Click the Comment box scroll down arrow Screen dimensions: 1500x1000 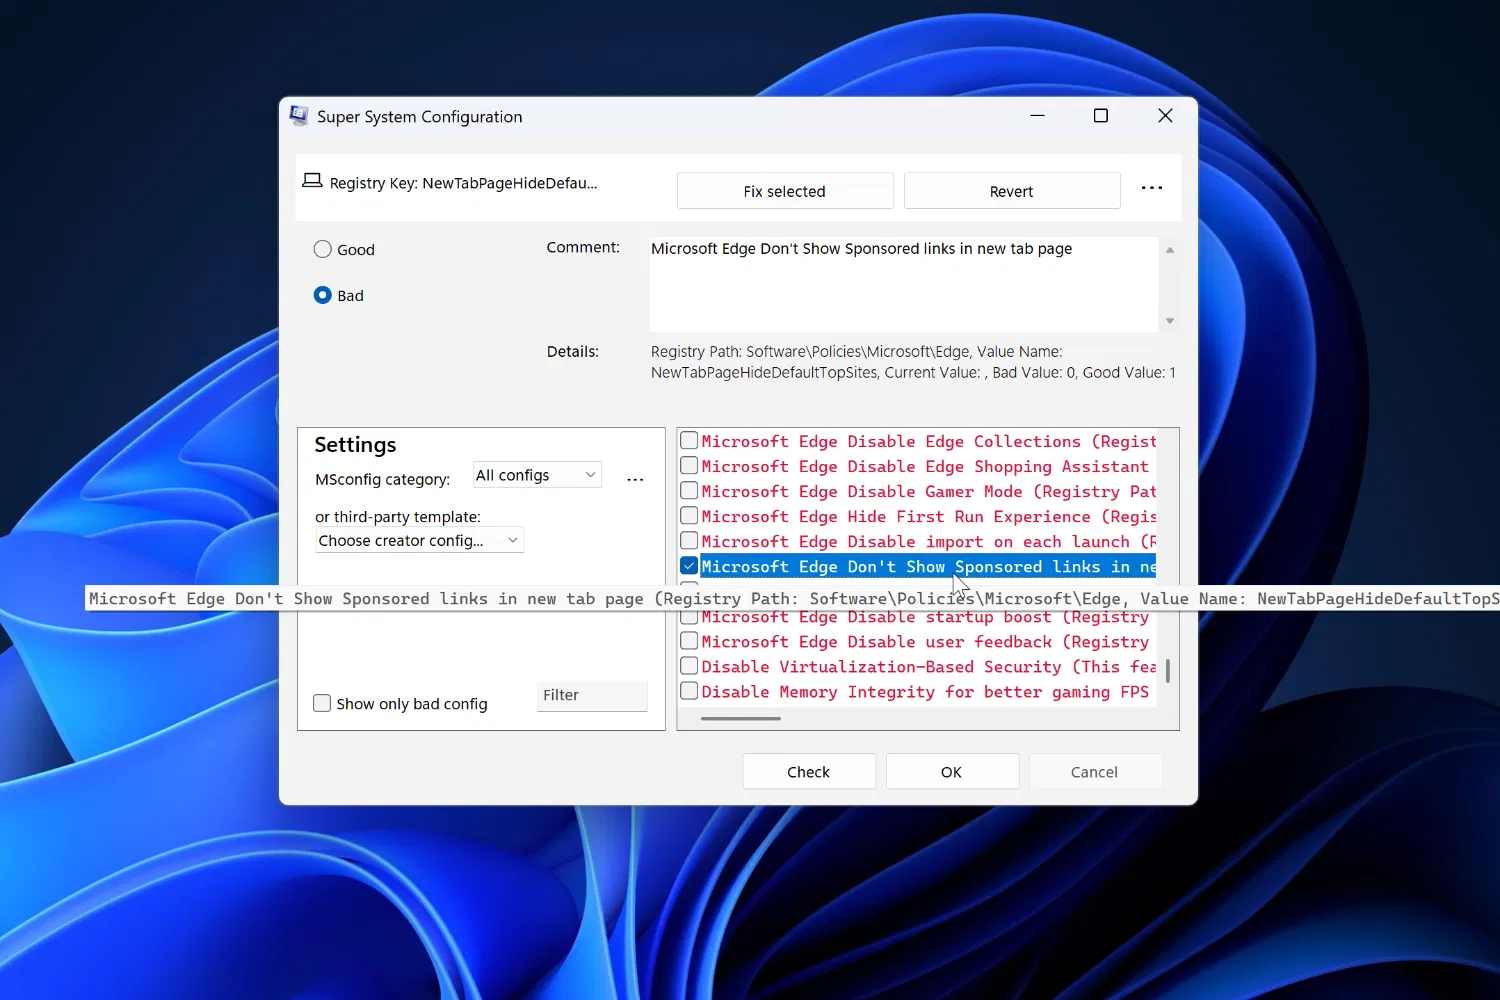tap(1170, 321)
